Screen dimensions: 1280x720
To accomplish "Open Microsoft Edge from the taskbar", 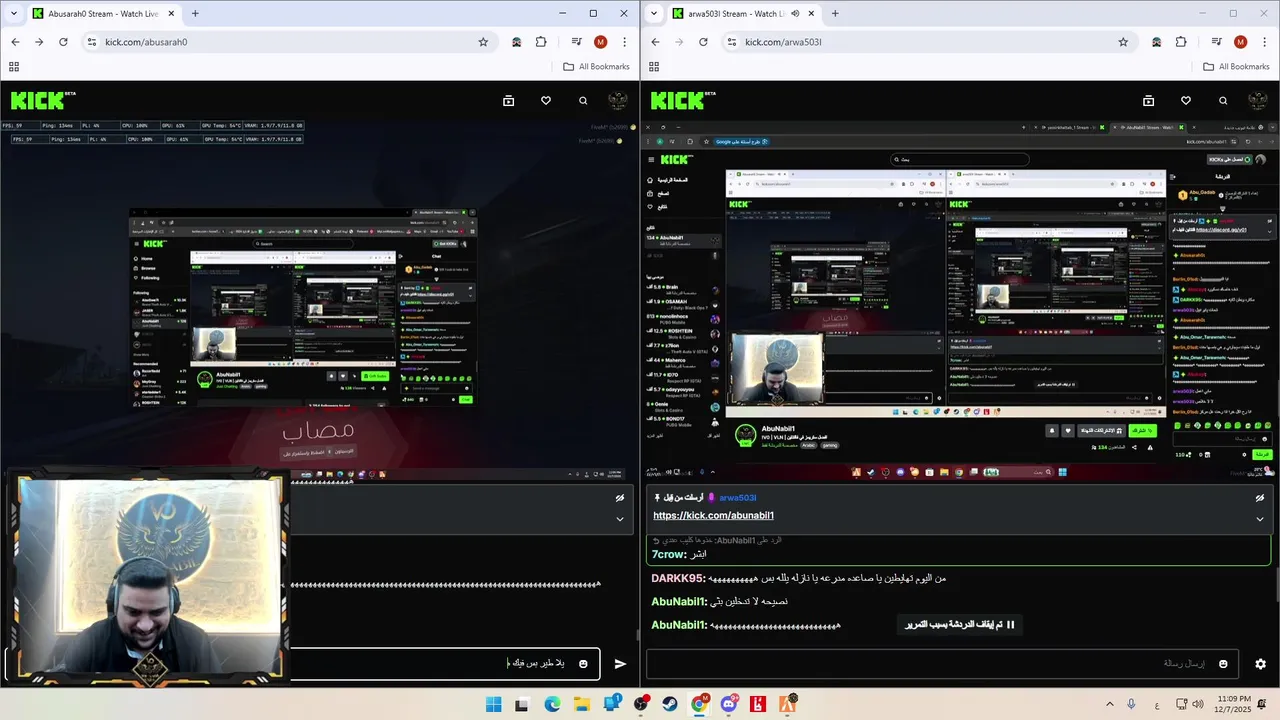I will coord(552,704).
